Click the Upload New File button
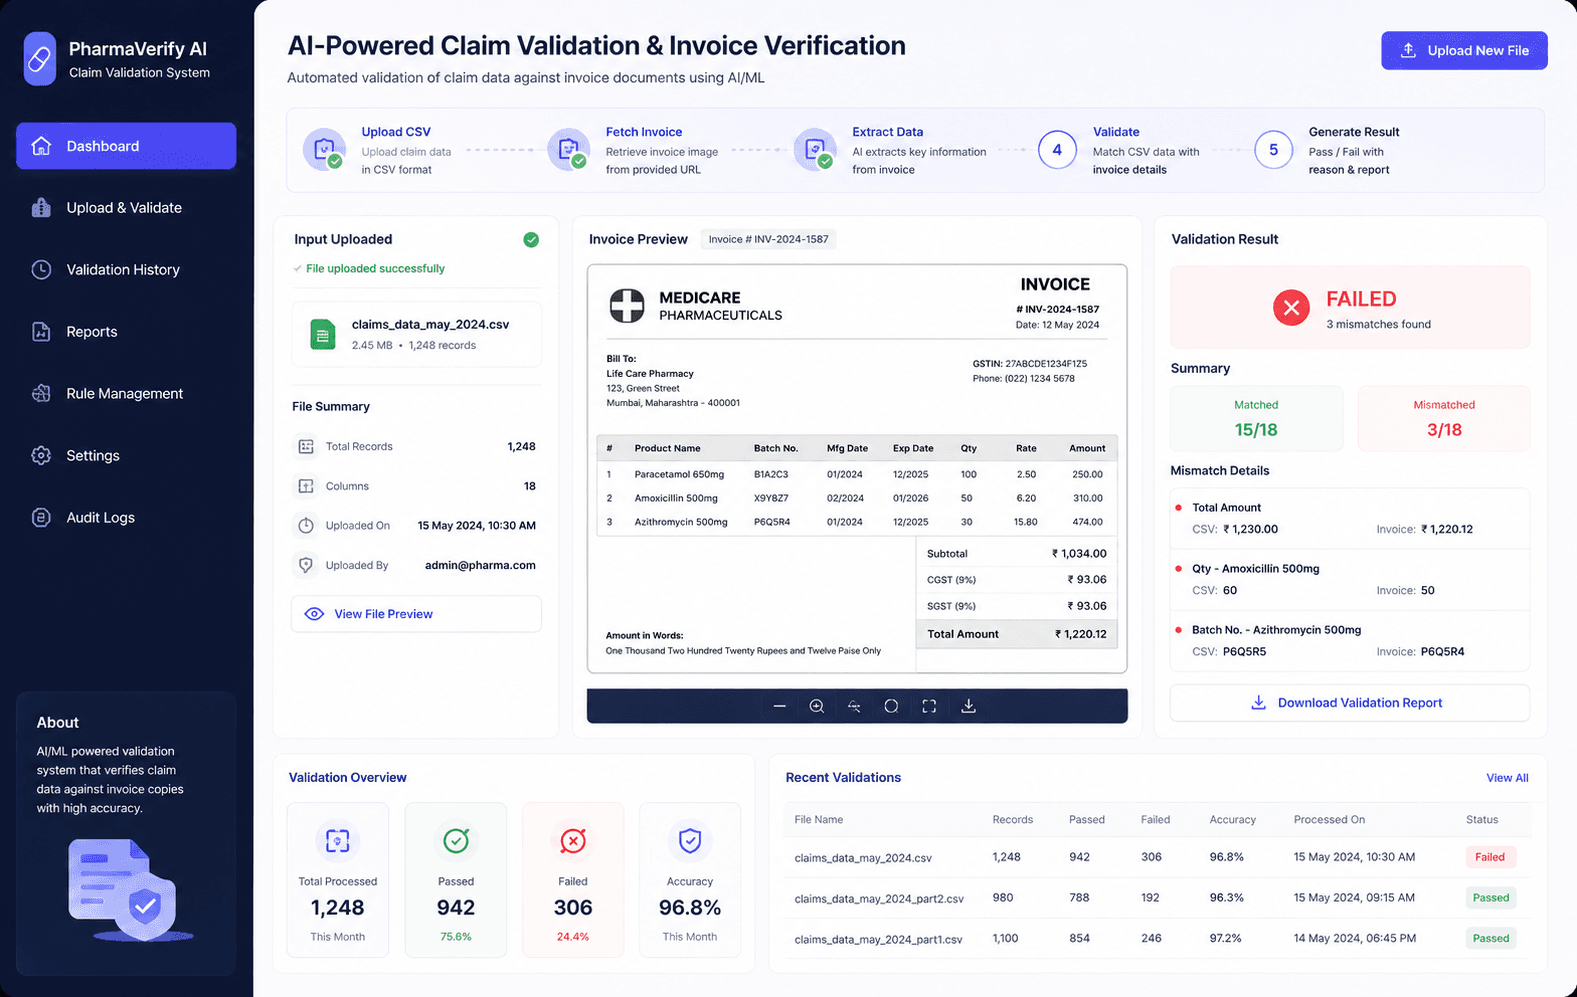The width and height of the screenshot is (1577, 997). [1464, 50]
